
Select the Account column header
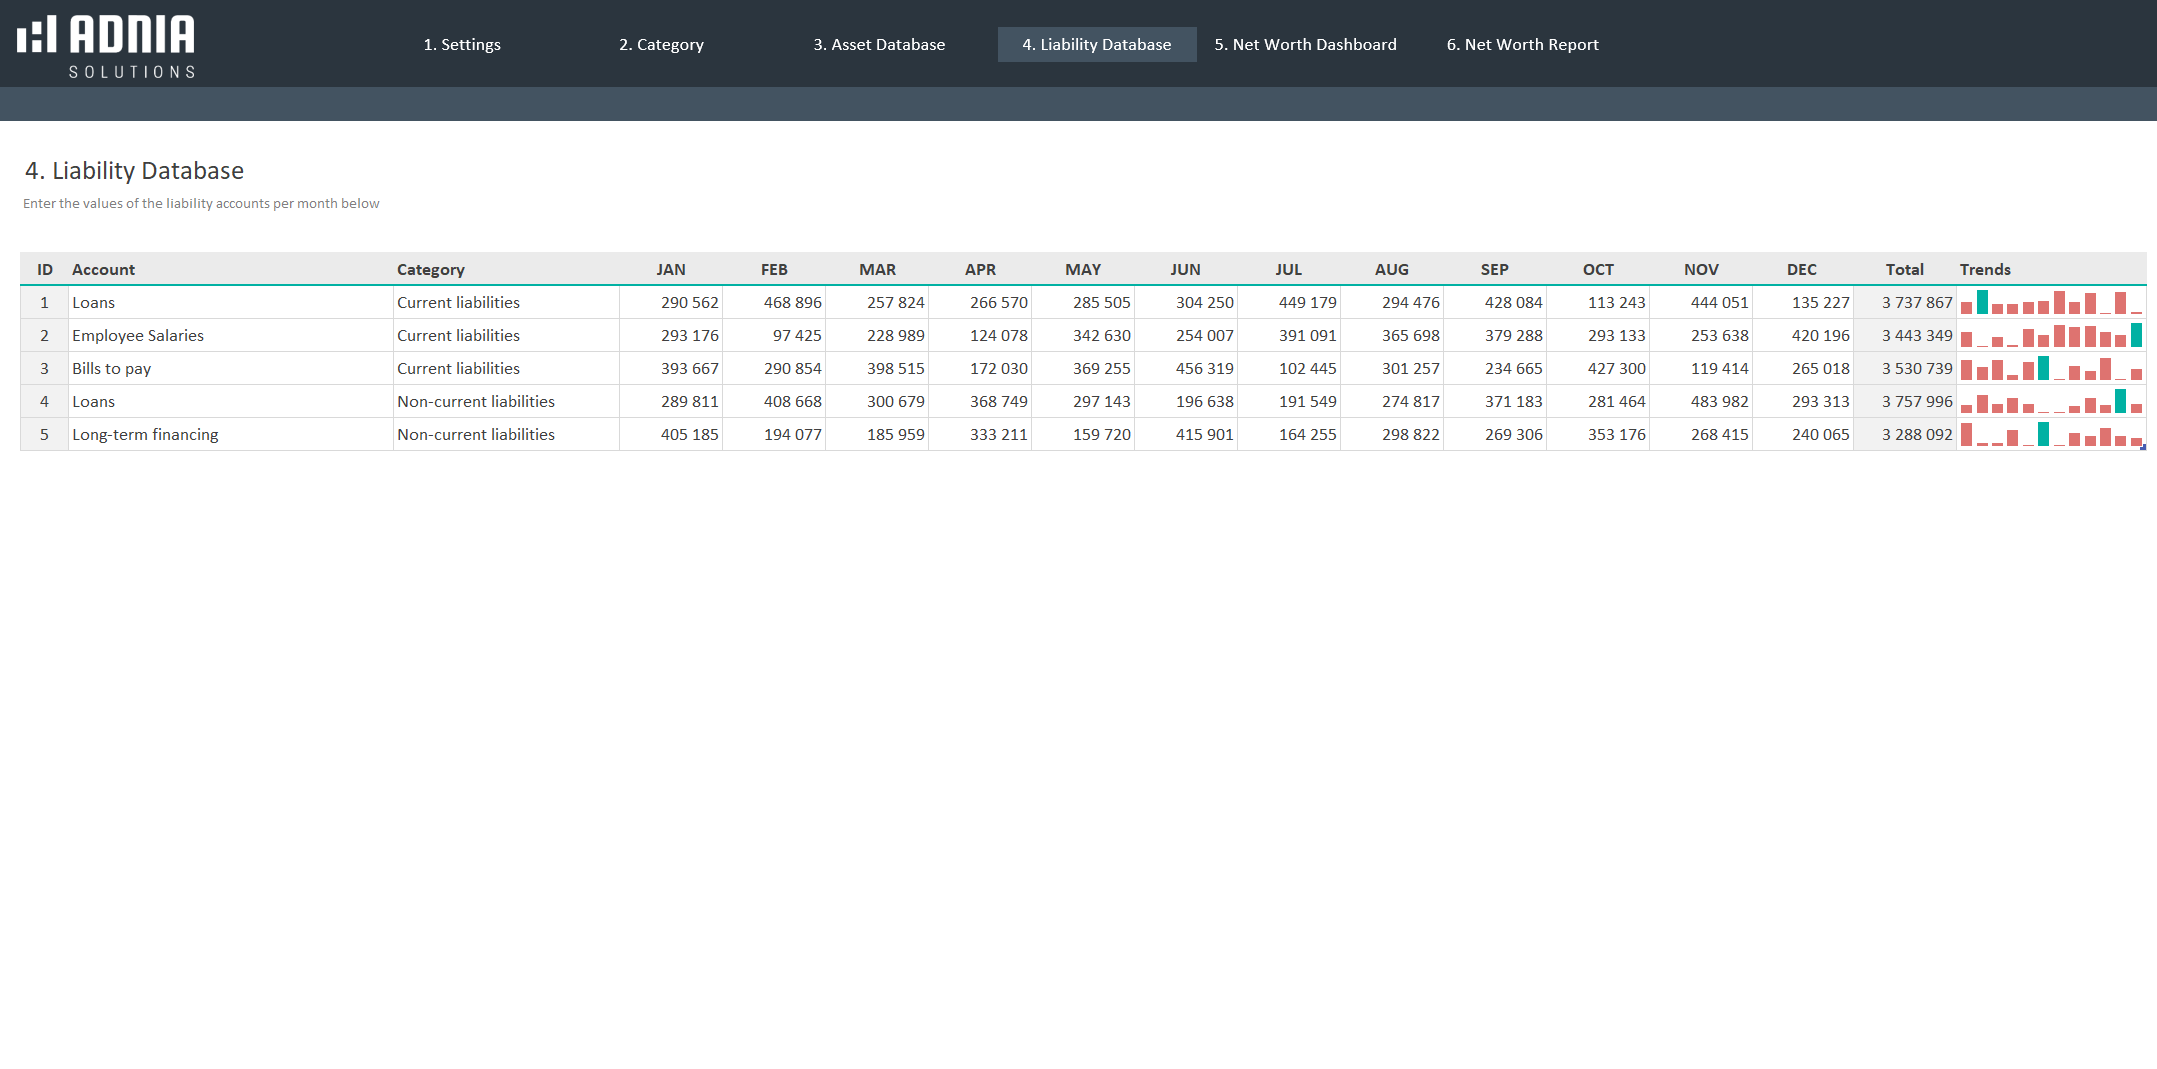(104, 270)
